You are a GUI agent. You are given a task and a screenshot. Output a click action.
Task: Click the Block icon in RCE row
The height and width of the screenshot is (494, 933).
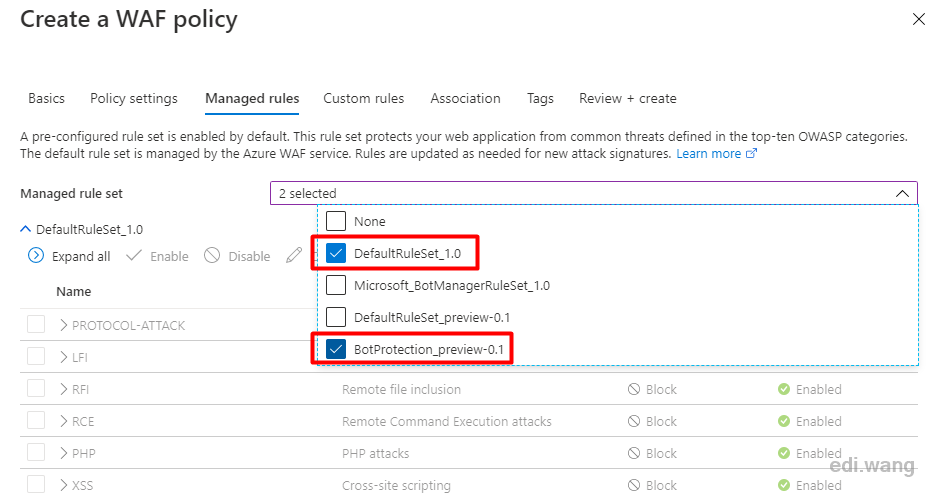634,421
